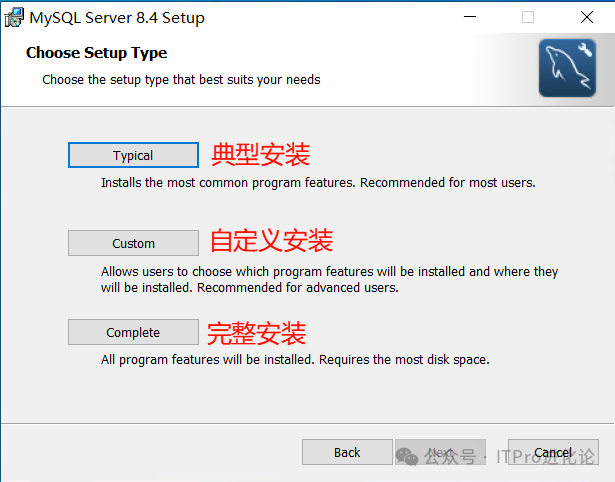615x482 pixels.
Task: Click the MySQL dolphin logo
Action: [567, 68]
